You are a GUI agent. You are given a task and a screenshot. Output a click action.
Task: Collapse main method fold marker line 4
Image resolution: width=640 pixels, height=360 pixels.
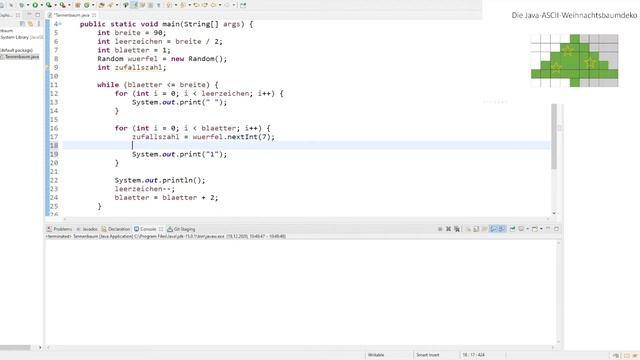[x=60, y=24]
